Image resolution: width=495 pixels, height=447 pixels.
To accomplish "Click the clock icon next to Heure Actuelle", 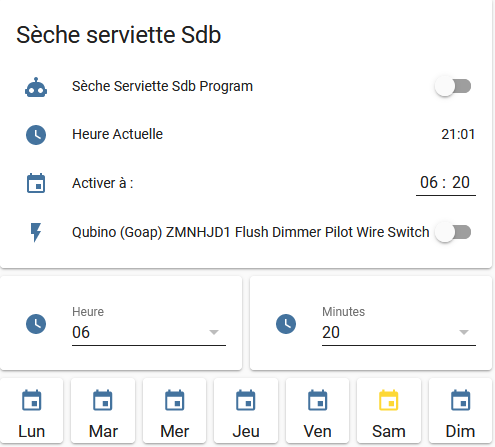I will click(36, 135).
